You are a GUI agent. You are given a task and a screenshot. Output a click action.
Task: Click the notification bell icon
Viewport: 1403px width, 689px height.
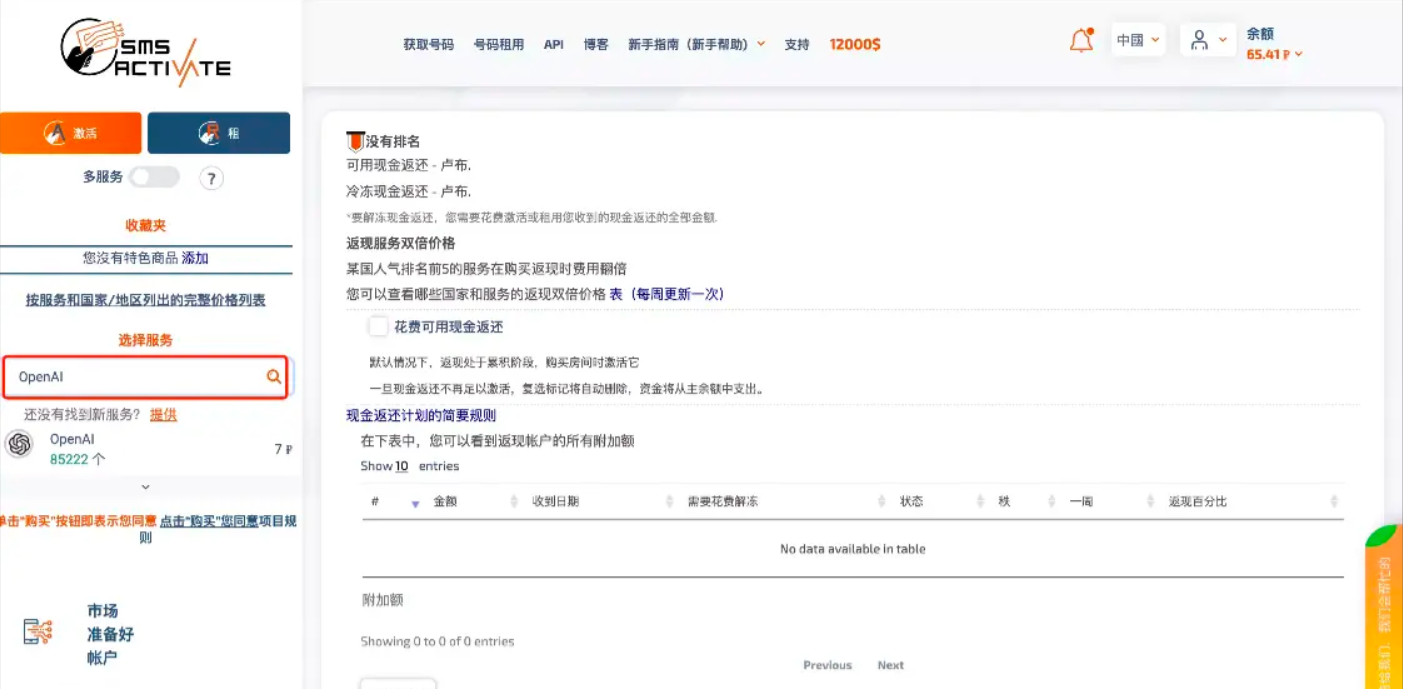click(1081, 41)
